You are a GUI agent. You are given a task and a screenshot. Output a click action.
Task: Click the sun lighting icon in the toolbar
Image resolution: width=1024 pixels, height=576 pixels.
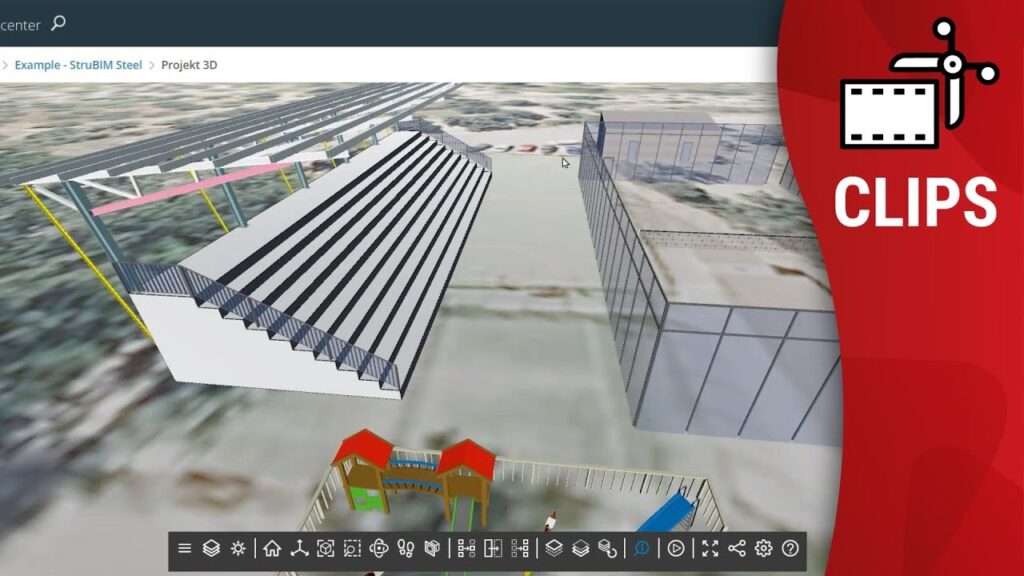[x=238, y=548]
